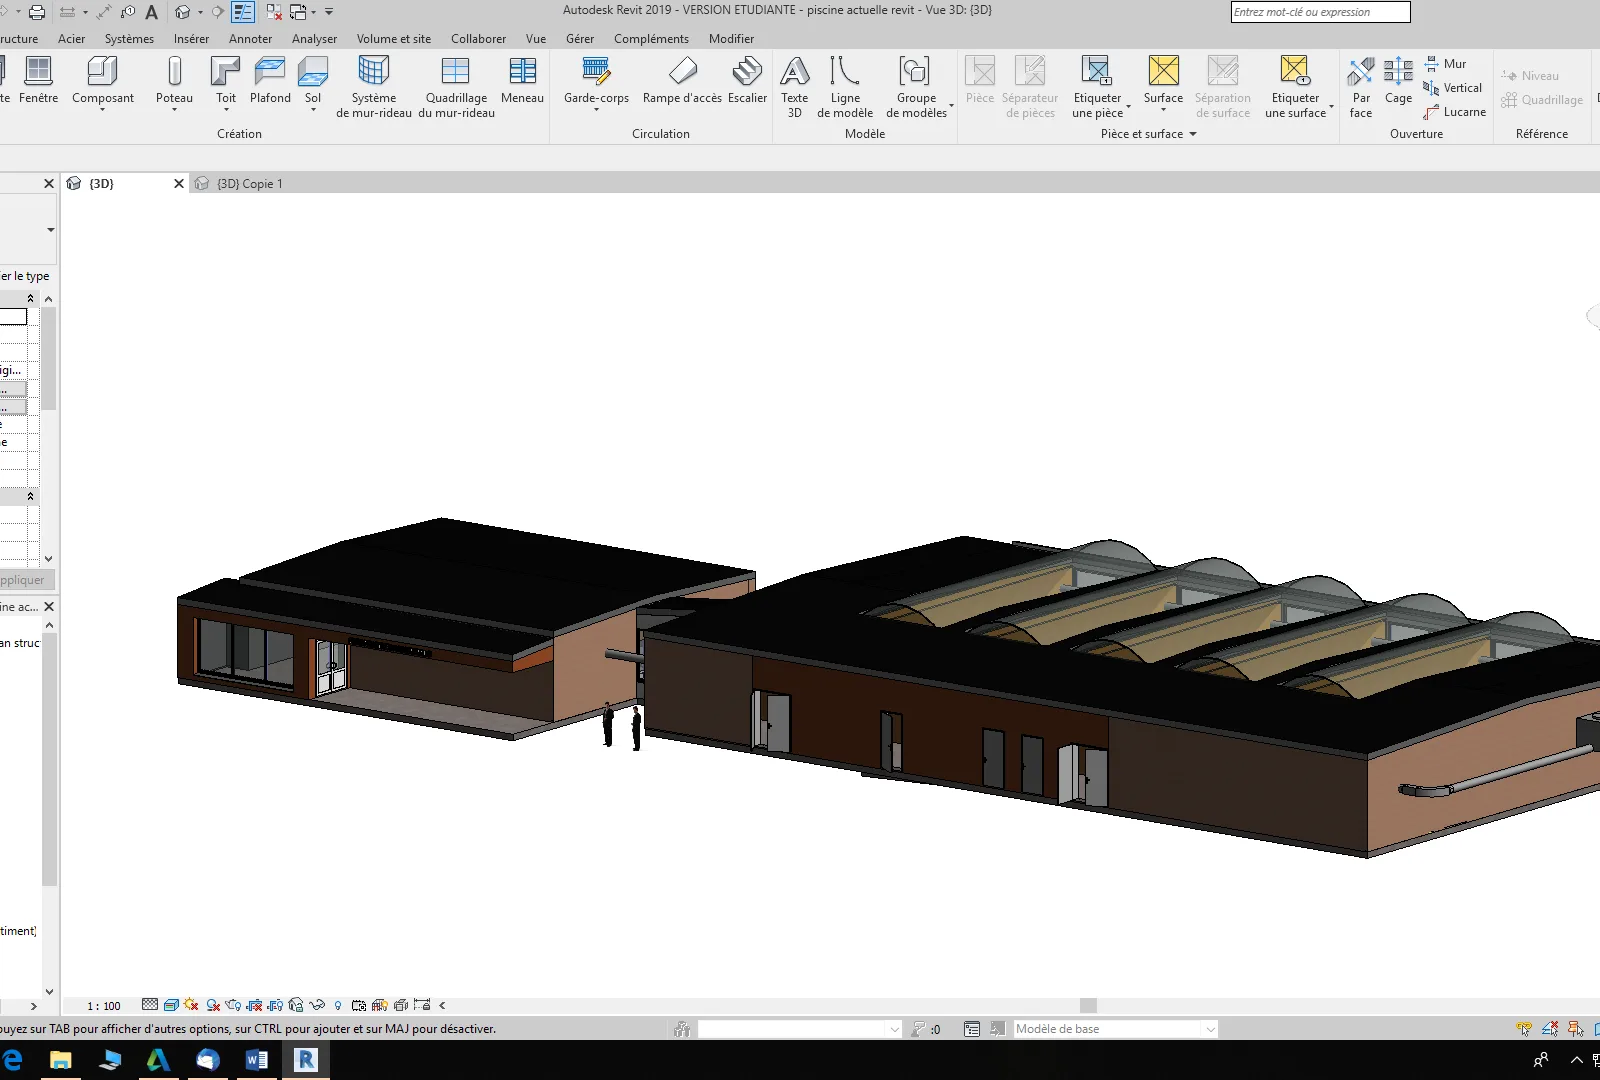Open the default 3D view house icon

pos(182,12)
